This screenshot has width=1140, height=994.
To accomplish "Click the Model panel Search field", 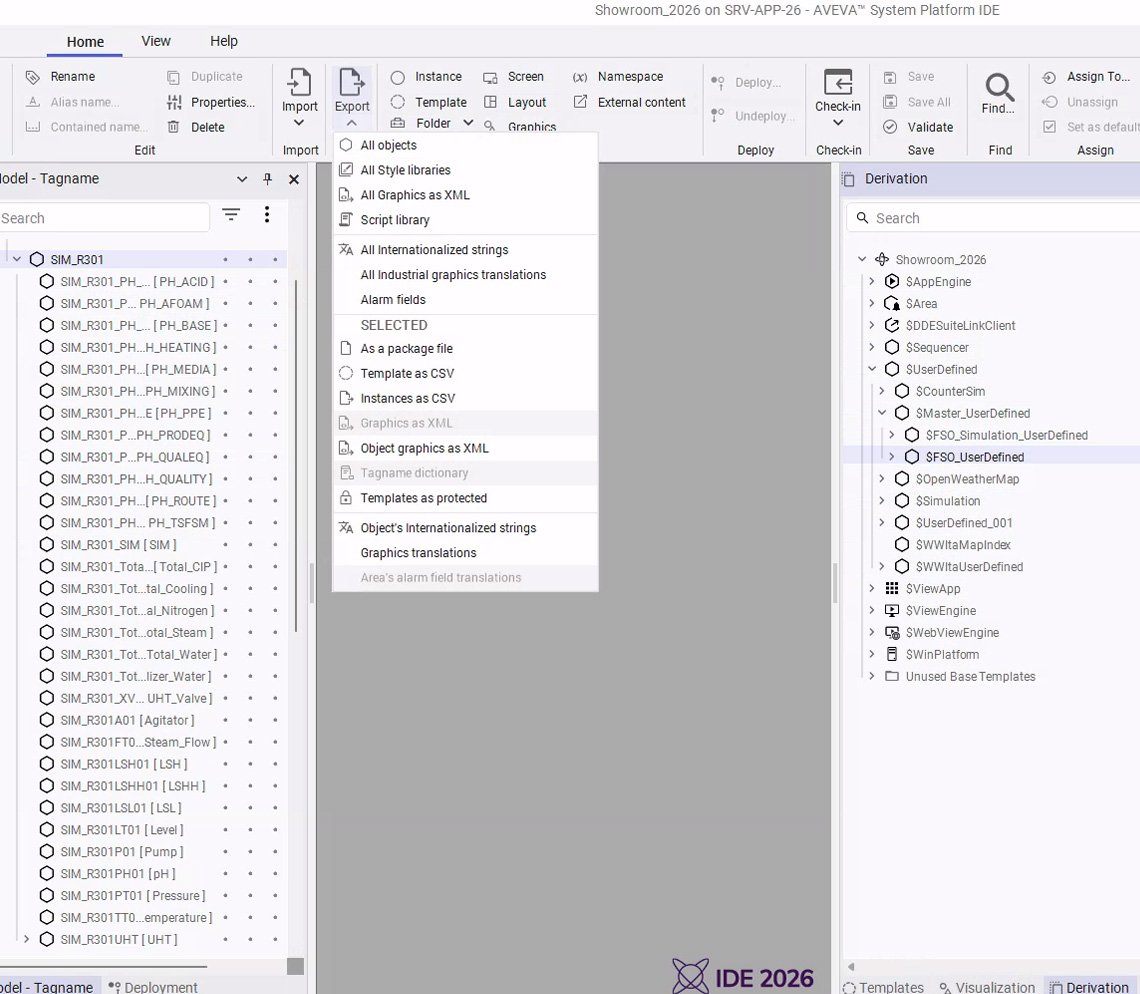I will click(104, 218).
